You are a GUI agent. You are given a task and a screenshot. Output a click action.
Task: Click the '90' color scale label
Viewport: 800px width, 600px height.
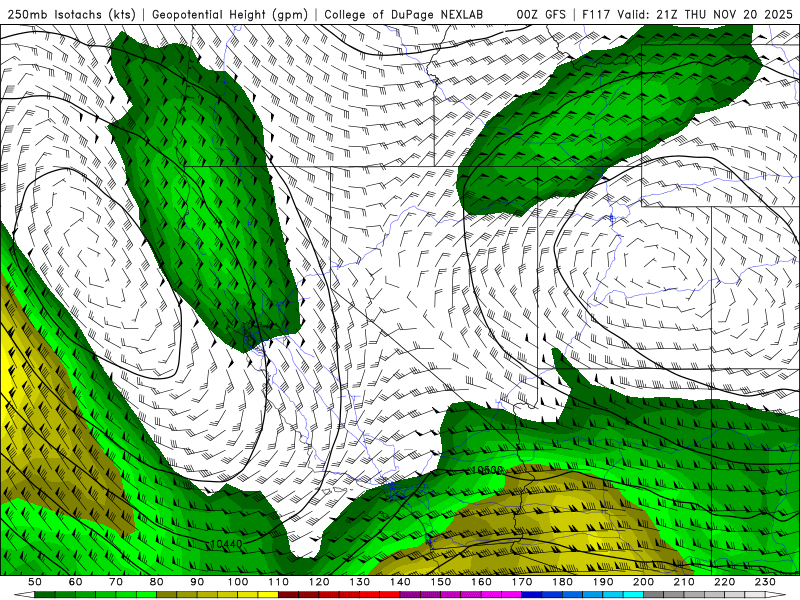tap(197, 582)
